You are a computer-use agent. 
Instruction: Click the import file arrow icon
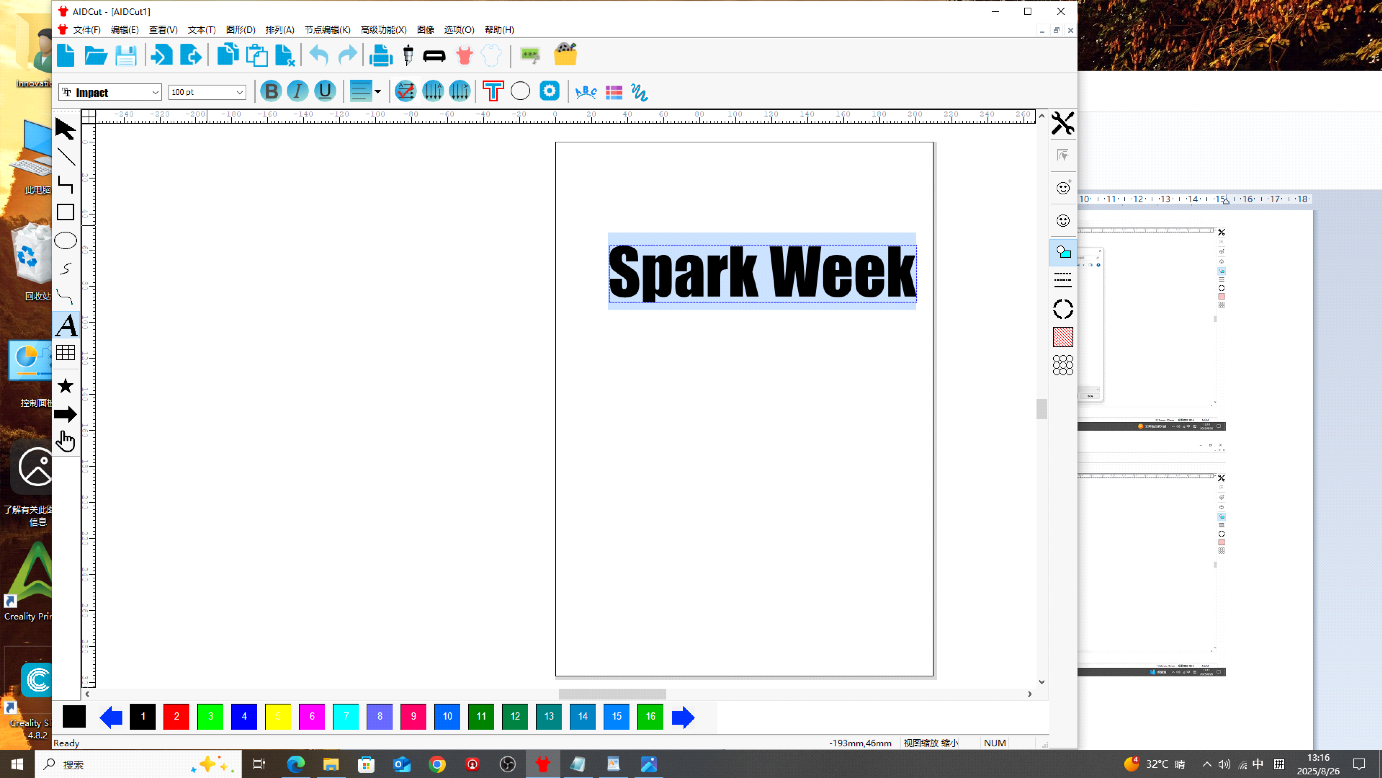click(161, 55)
